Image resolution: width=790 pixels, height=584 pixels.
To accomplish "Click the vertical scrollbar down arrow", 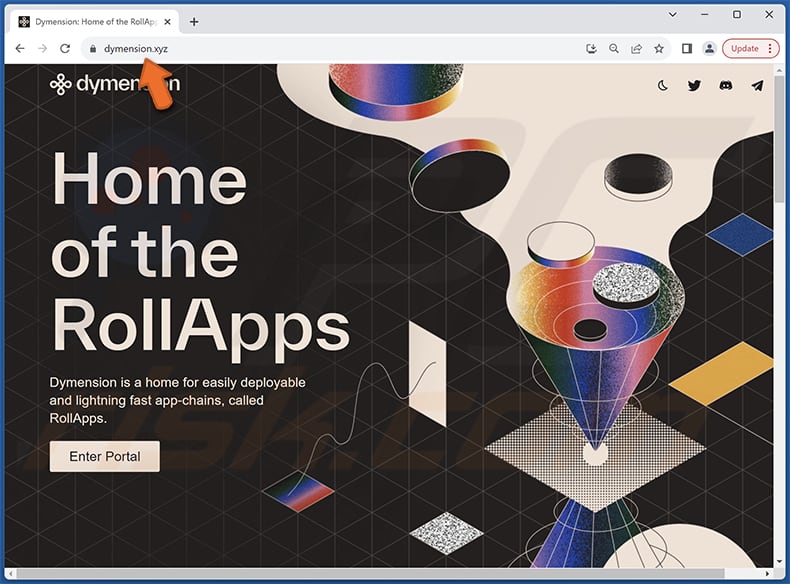I will (x=779, y=561).
